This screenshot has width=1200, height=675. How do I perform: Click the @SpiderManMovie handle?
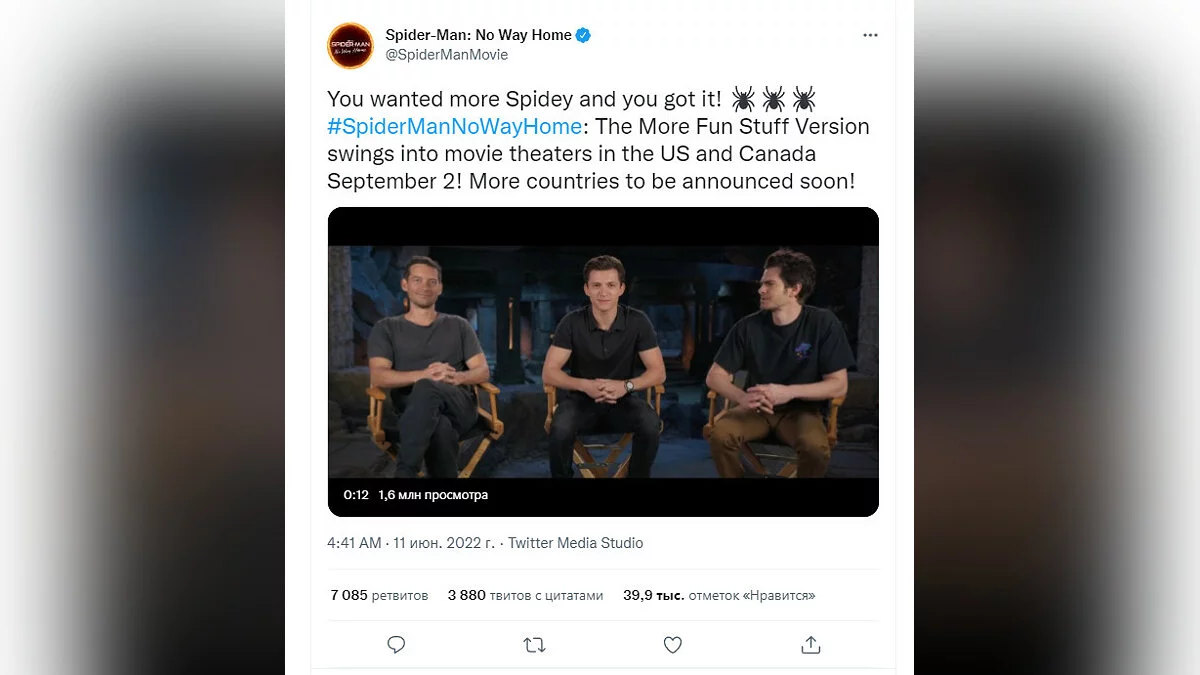point(446,55)
